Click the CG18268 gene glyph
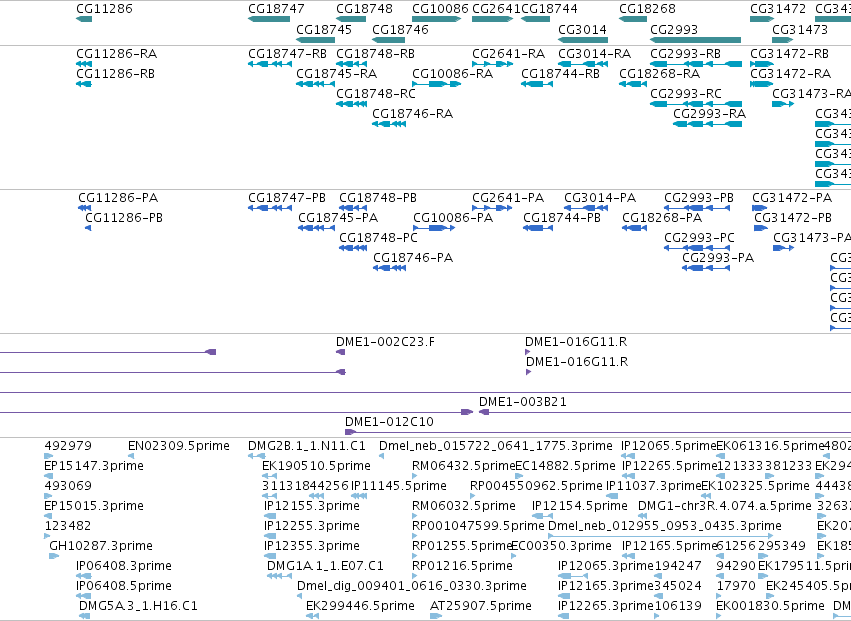The image size is (851, 621). 633,19
